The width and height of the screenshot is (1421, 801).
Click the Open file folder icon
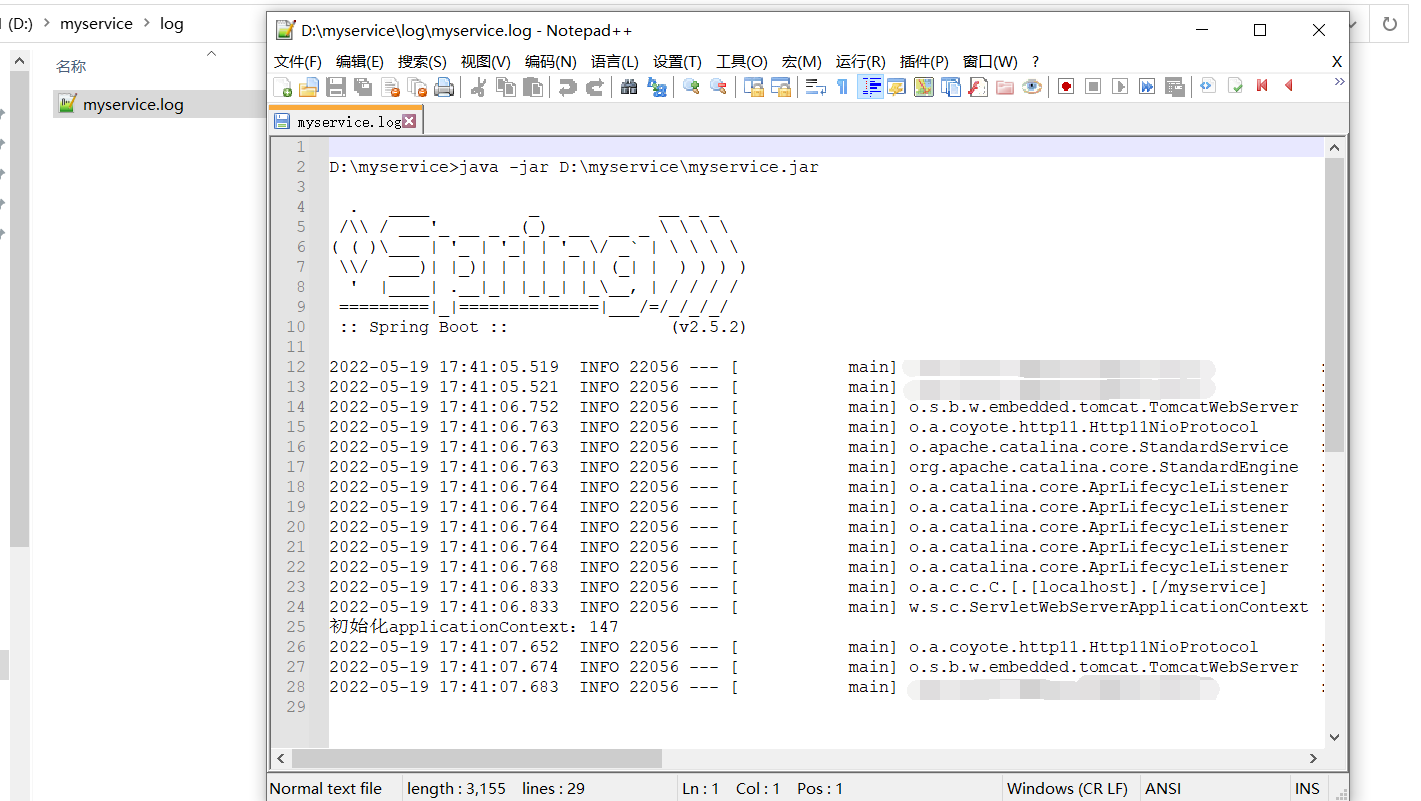pyautogui.click(x=310, y=87)
